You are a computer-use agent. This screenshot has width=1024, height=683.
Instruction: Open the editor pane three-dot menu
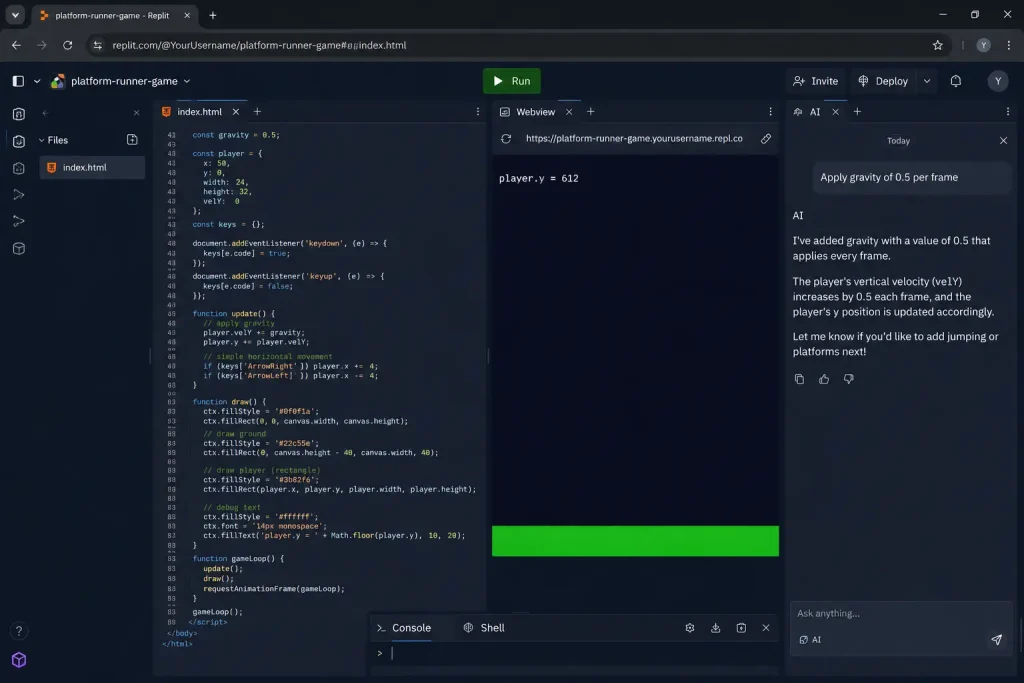[x=477, y=112]
